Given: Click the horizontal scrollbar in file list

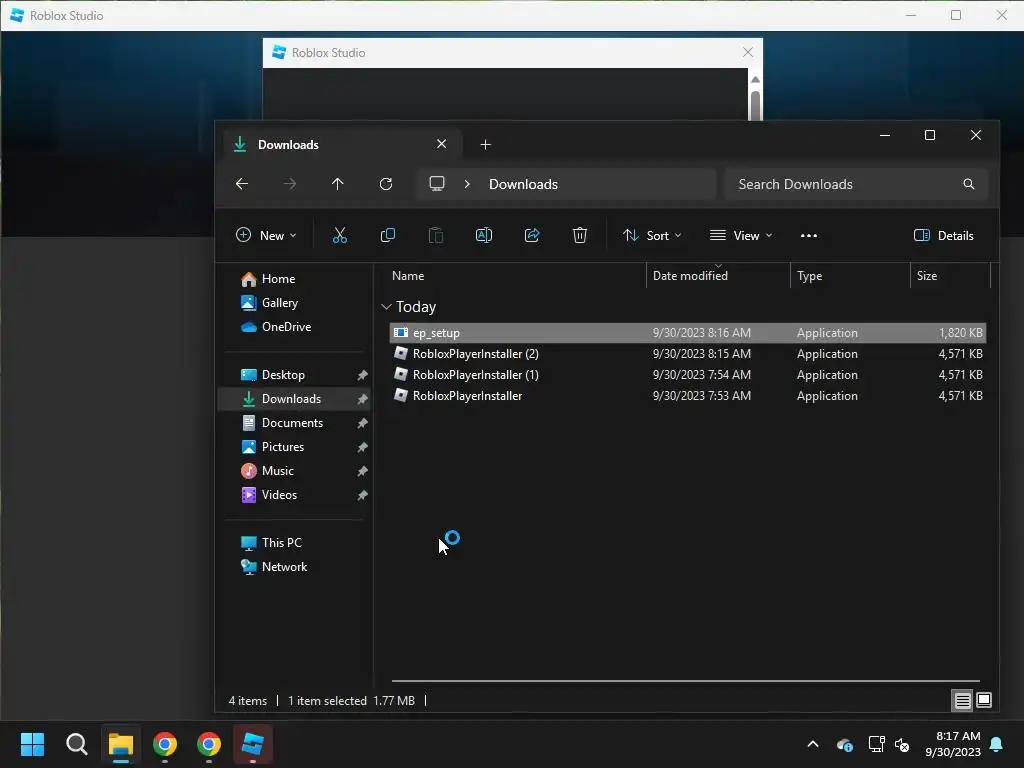Looking at the screenshot, I should [686, 680].
